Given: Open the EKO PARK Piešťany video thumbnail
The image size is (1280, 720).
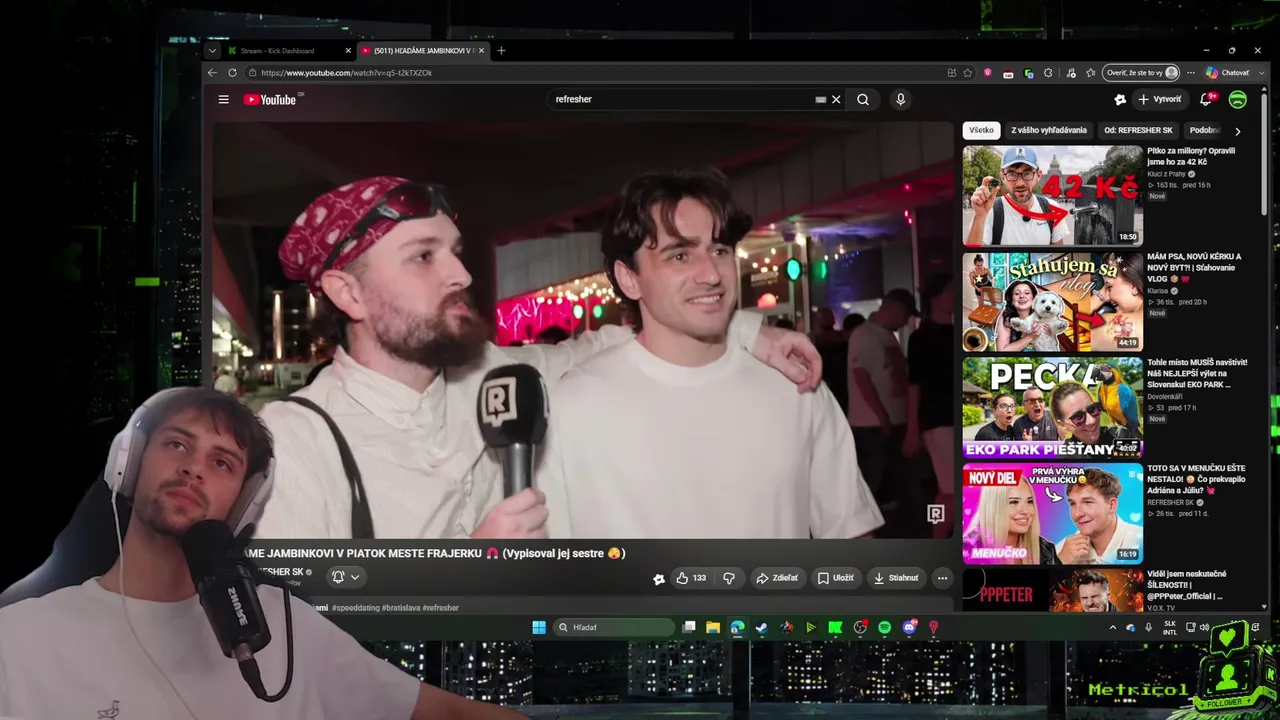Looking at the screenshot, I should (1052, 408).
